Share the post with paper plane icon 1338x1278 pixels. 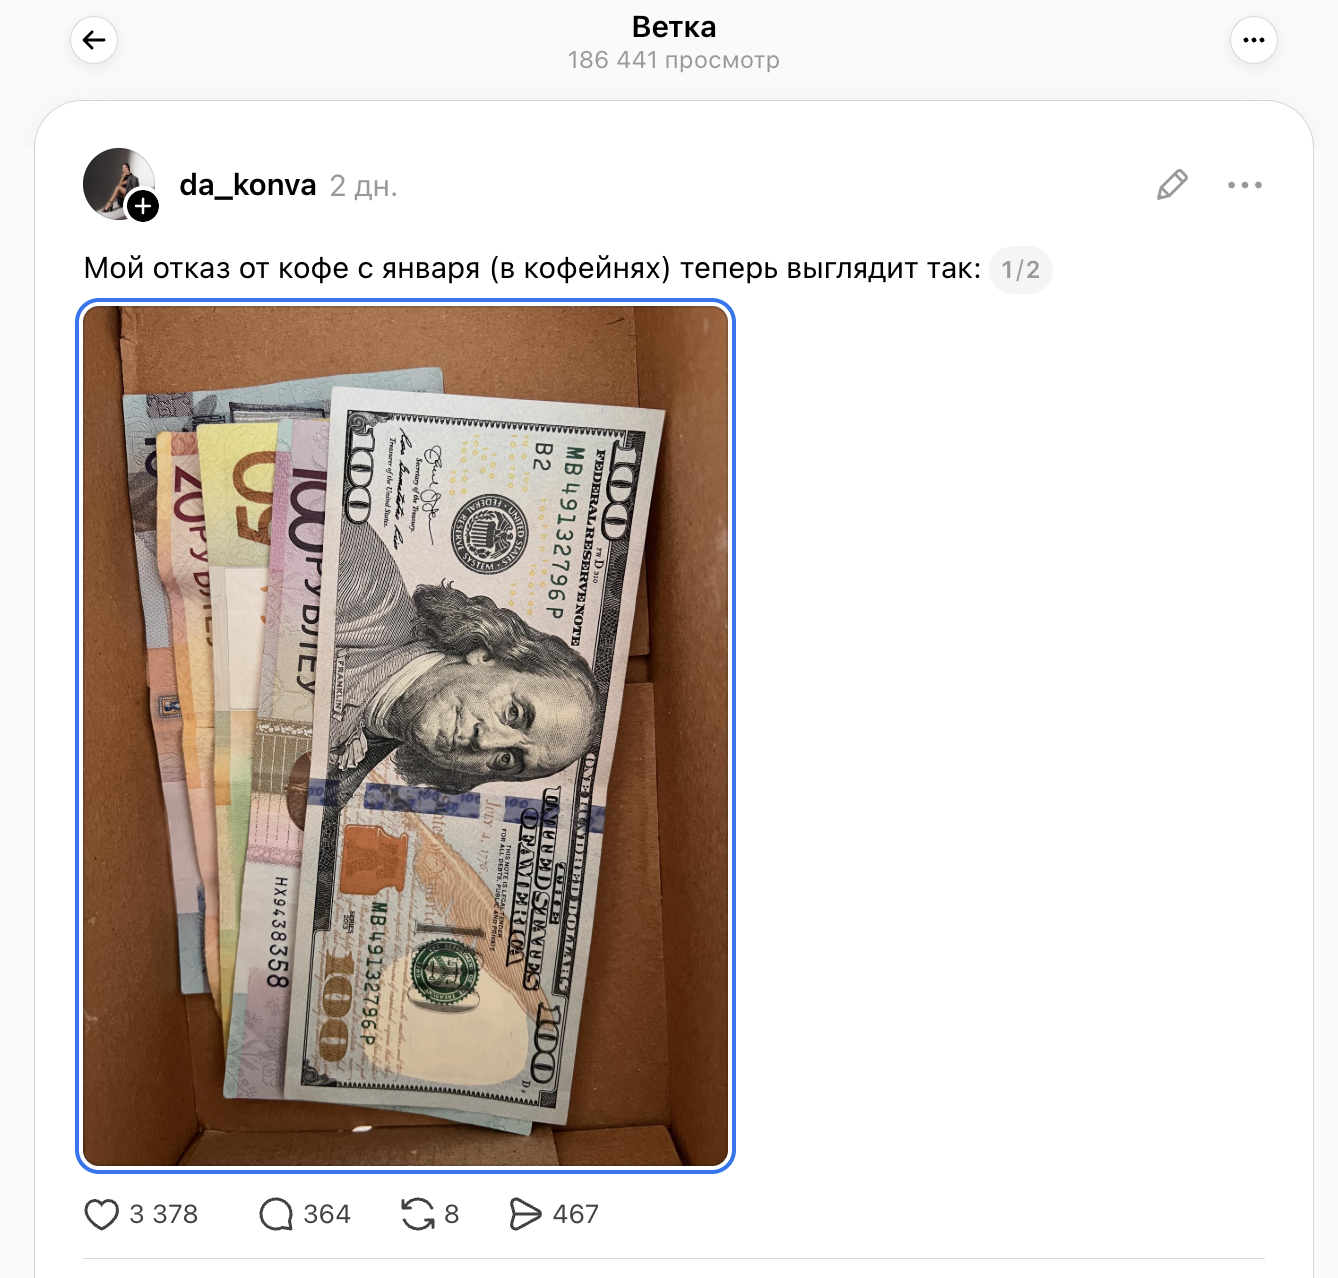pos(525,1214)
